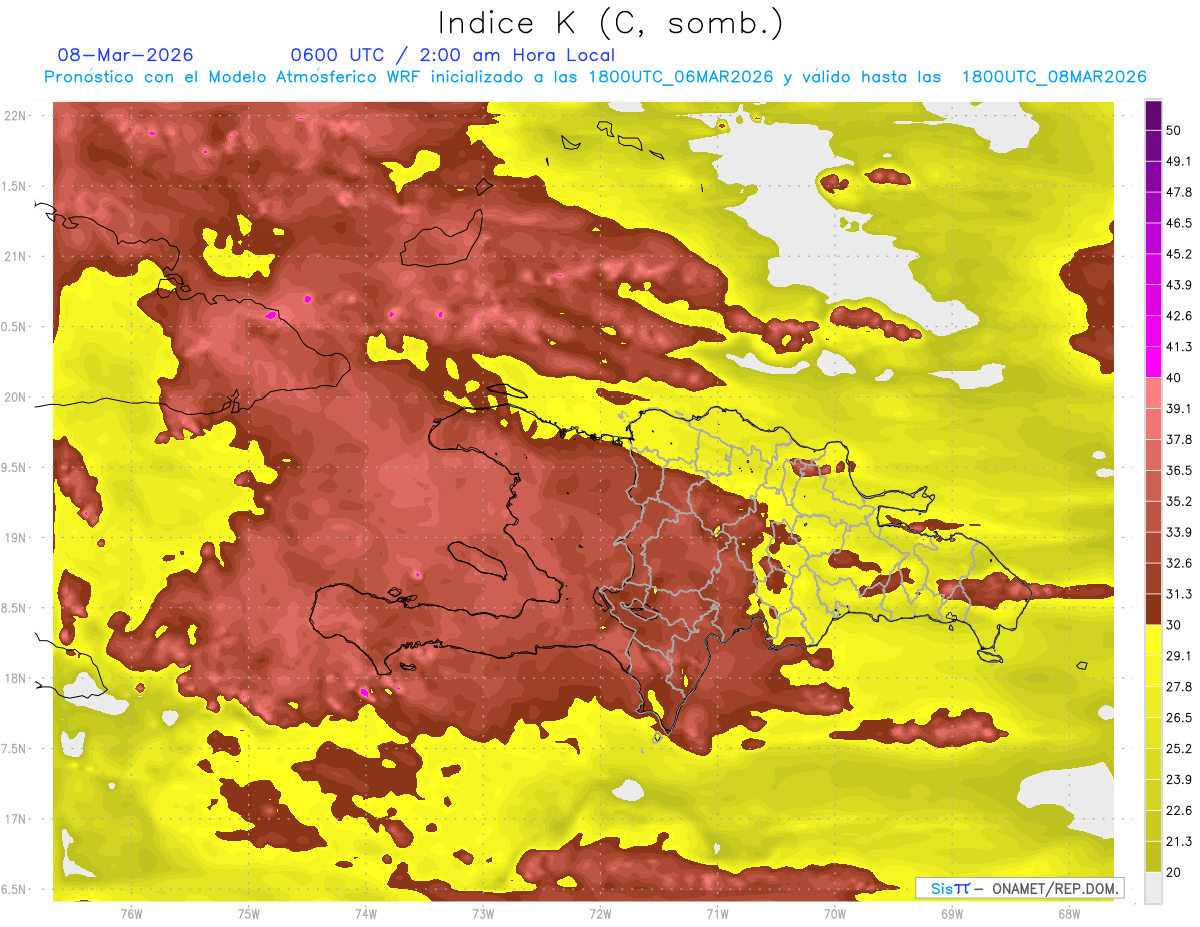Click the color bar label '35.2'
Viewport: 1200px width, 927px height.
(1179, 501)
